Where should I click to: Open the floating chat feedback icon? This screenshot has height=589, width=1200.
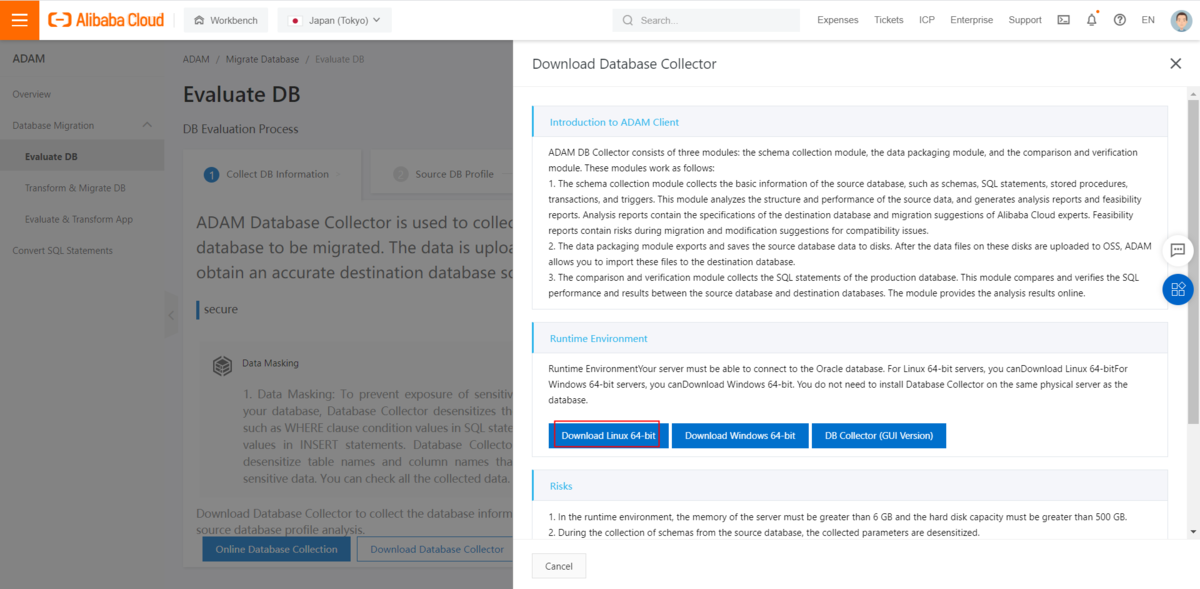pos(1178,250)
